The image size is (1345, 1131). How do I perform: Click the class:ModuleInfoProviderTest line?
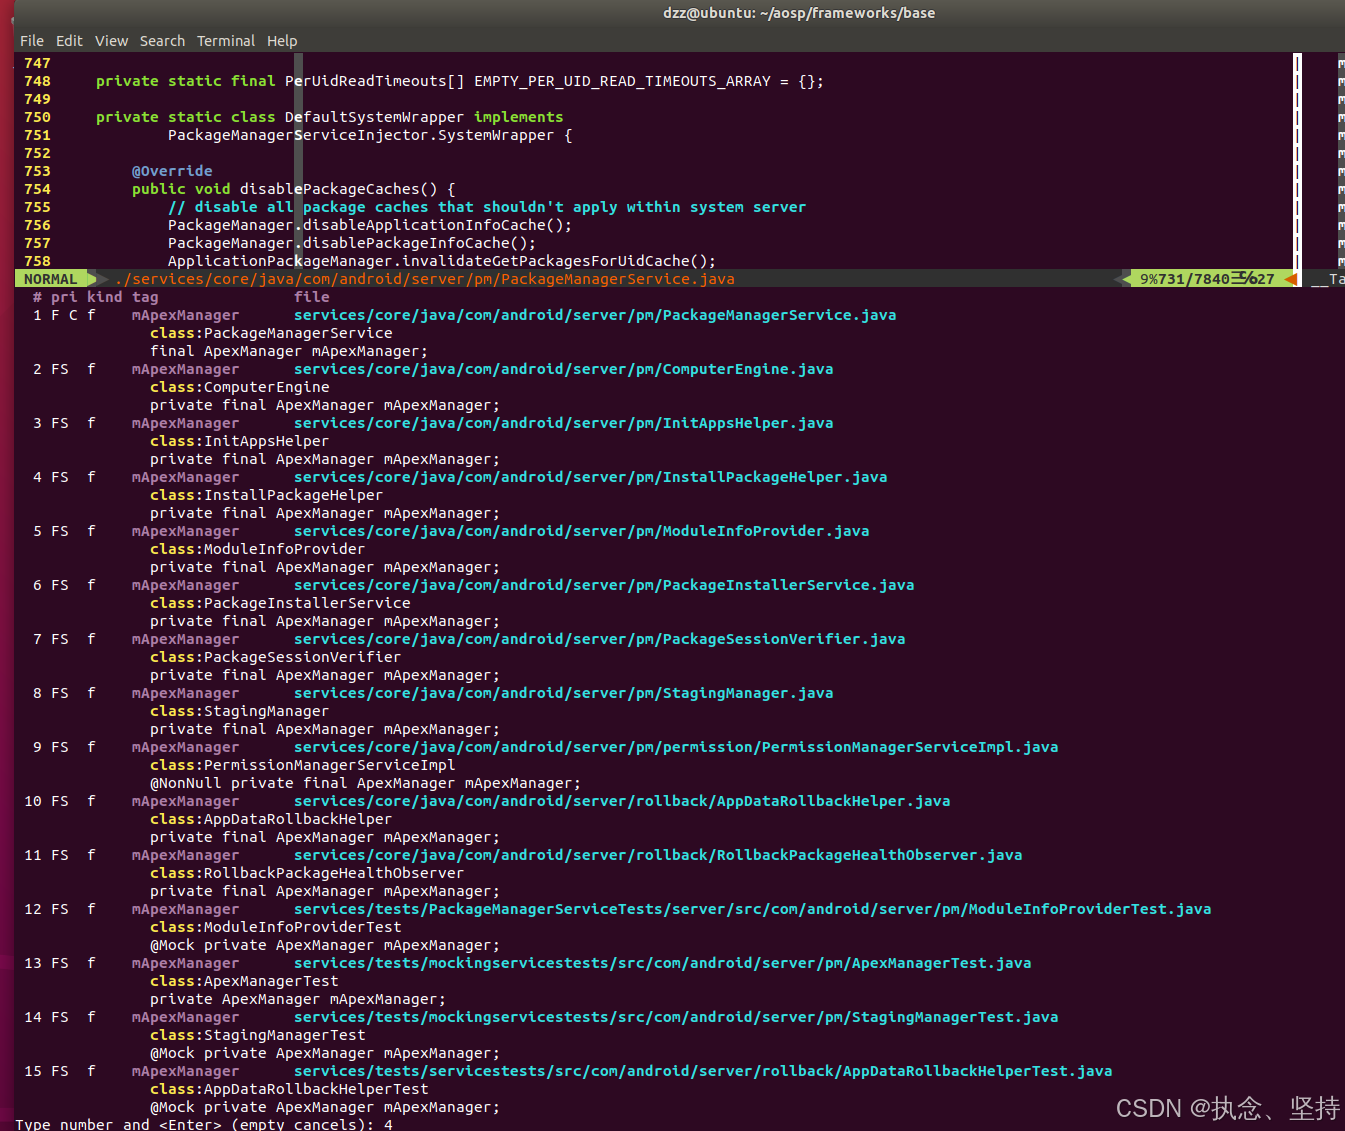[276, 927]
